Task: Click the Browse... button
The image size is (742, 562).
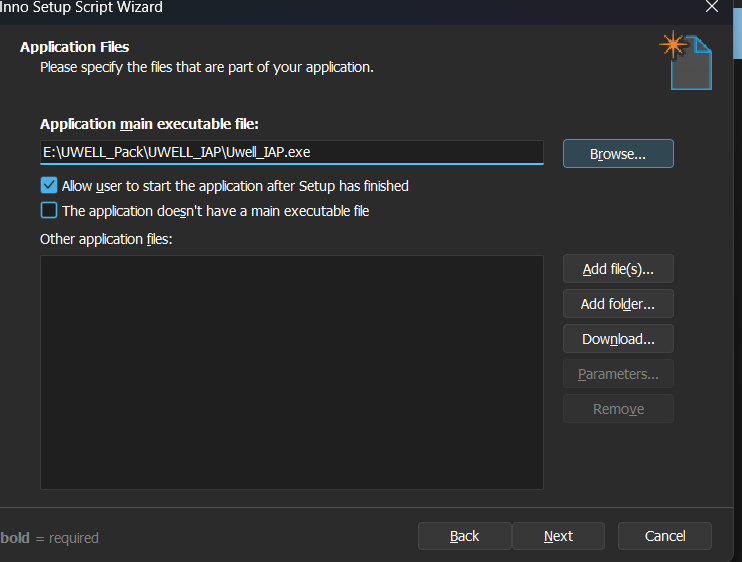Action: pos(618,154)
